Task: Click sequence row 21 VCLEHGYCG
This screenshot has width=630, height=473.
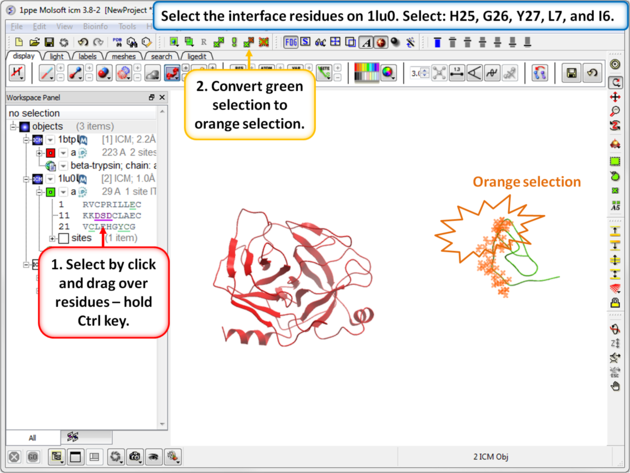Action: pos(108,227)
